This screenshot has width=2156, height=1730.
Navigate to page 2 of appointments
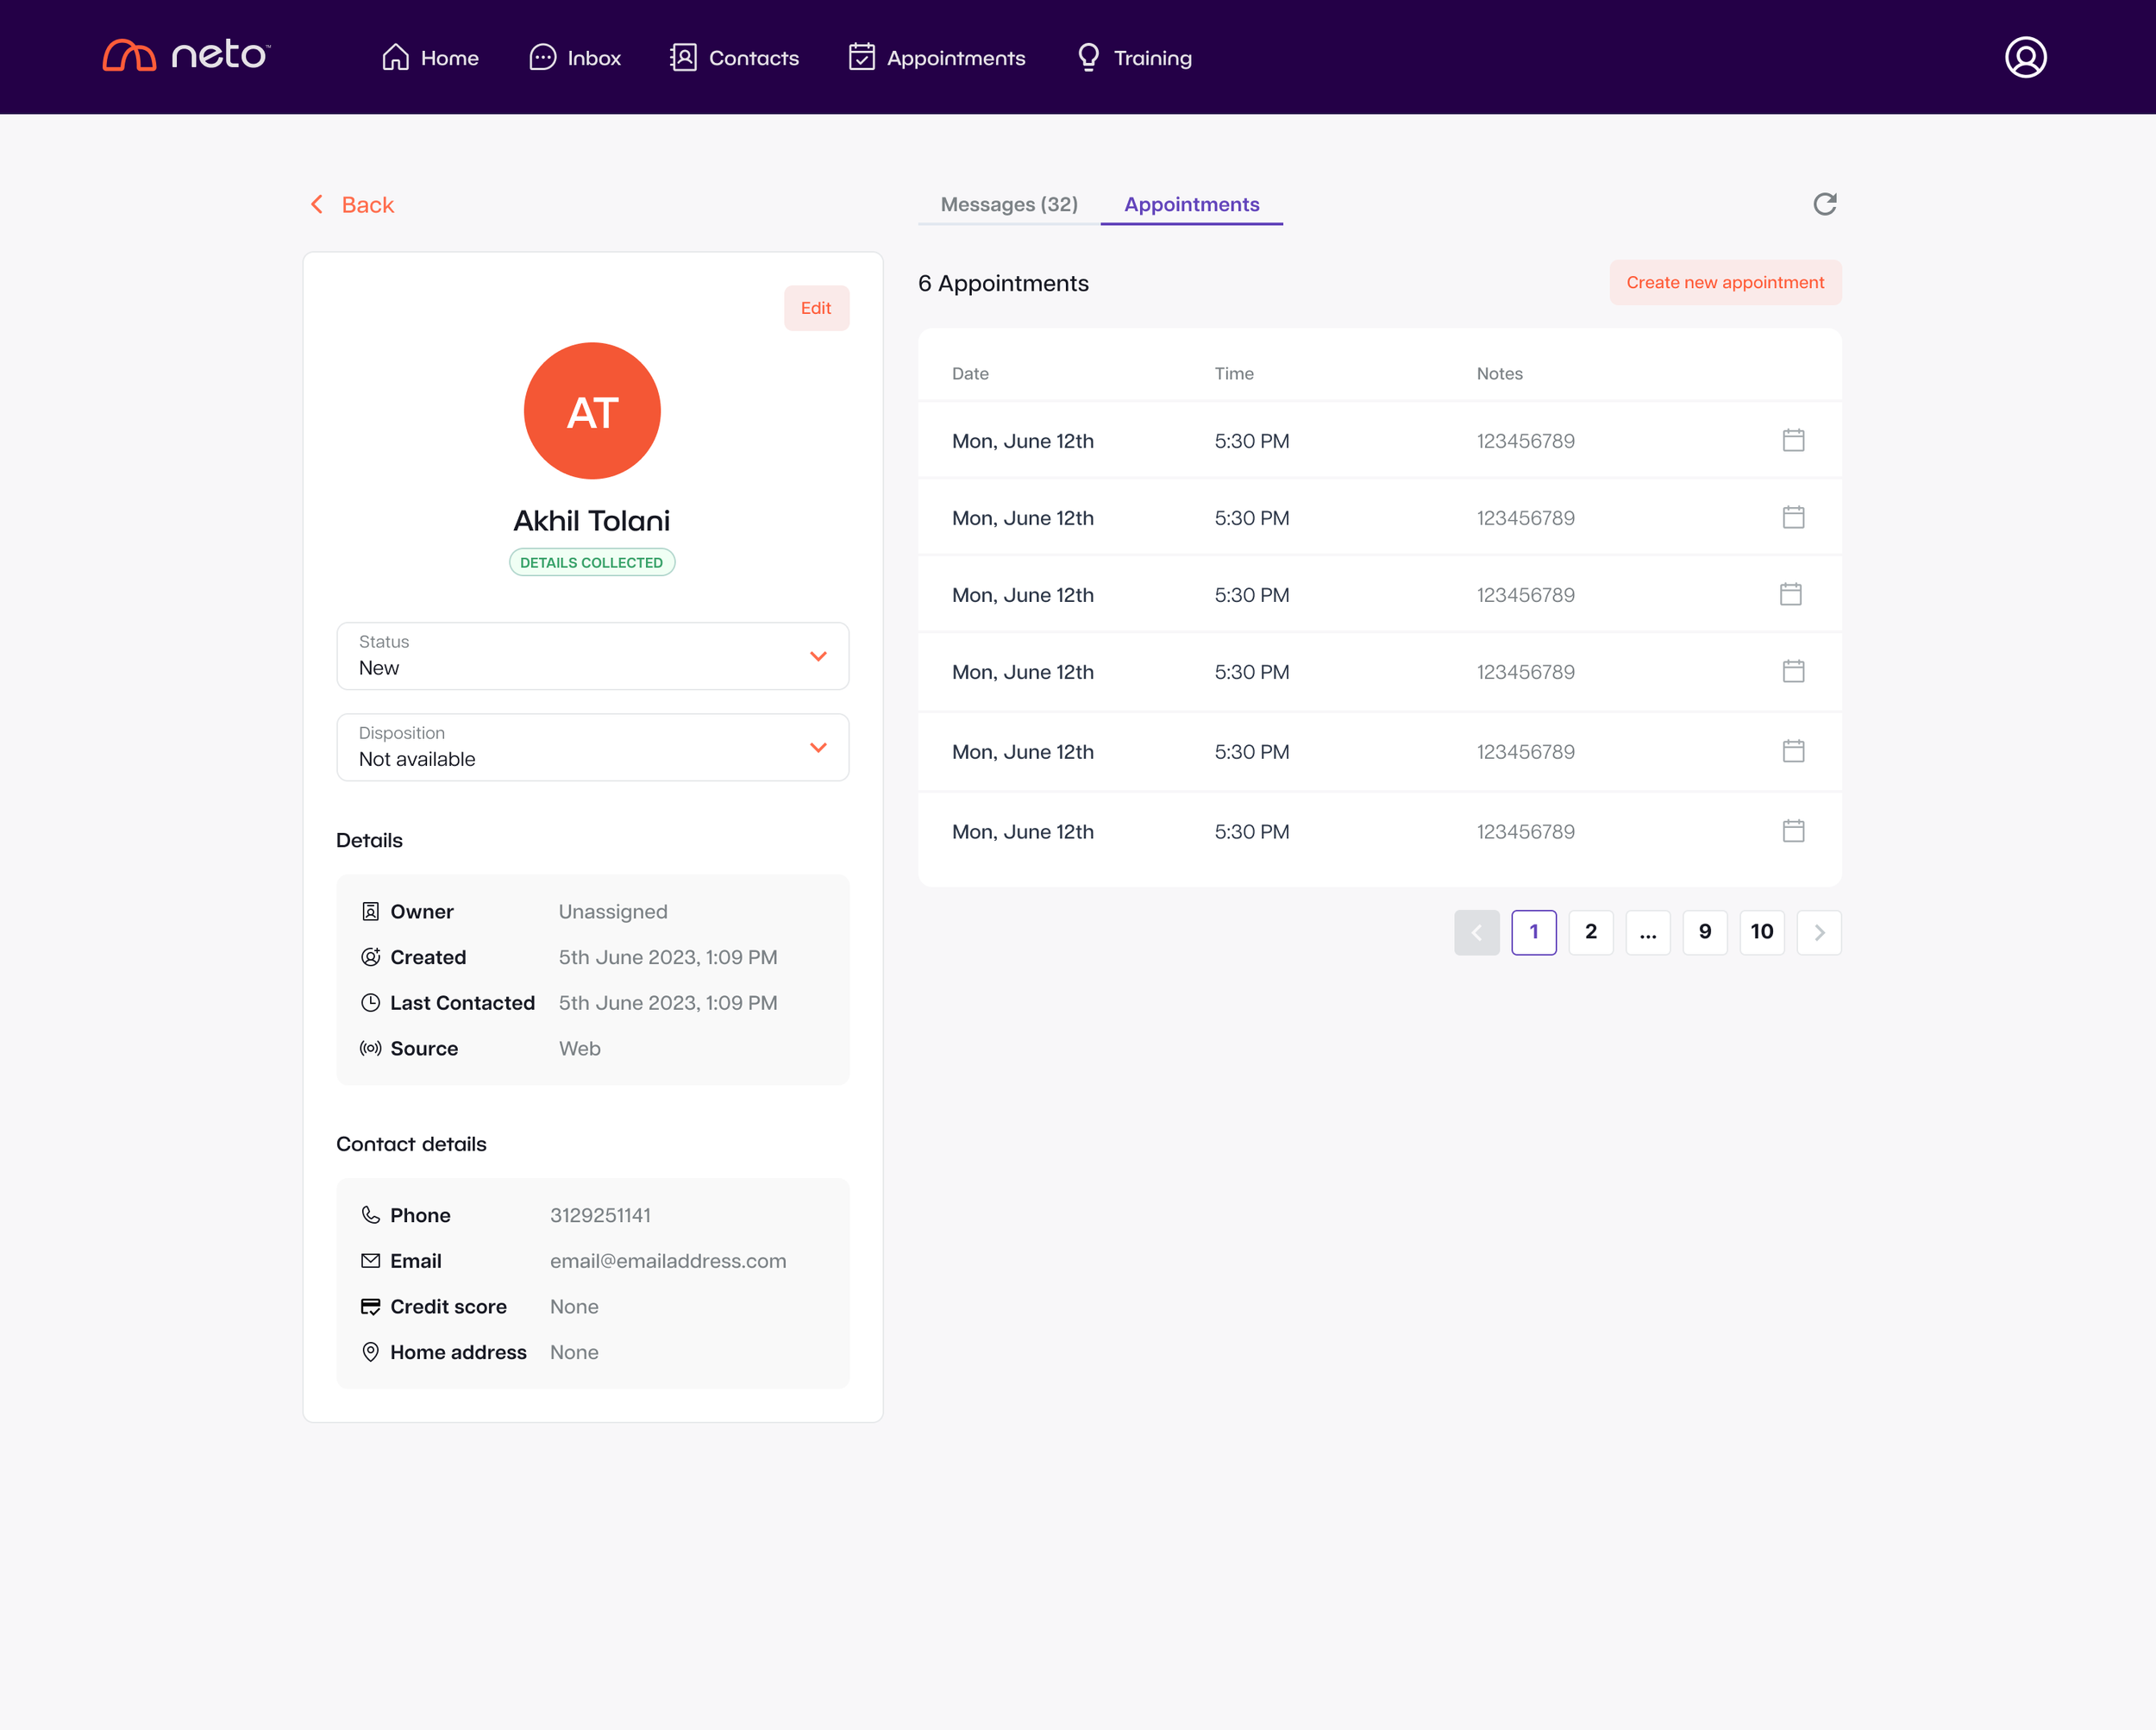1589,932
